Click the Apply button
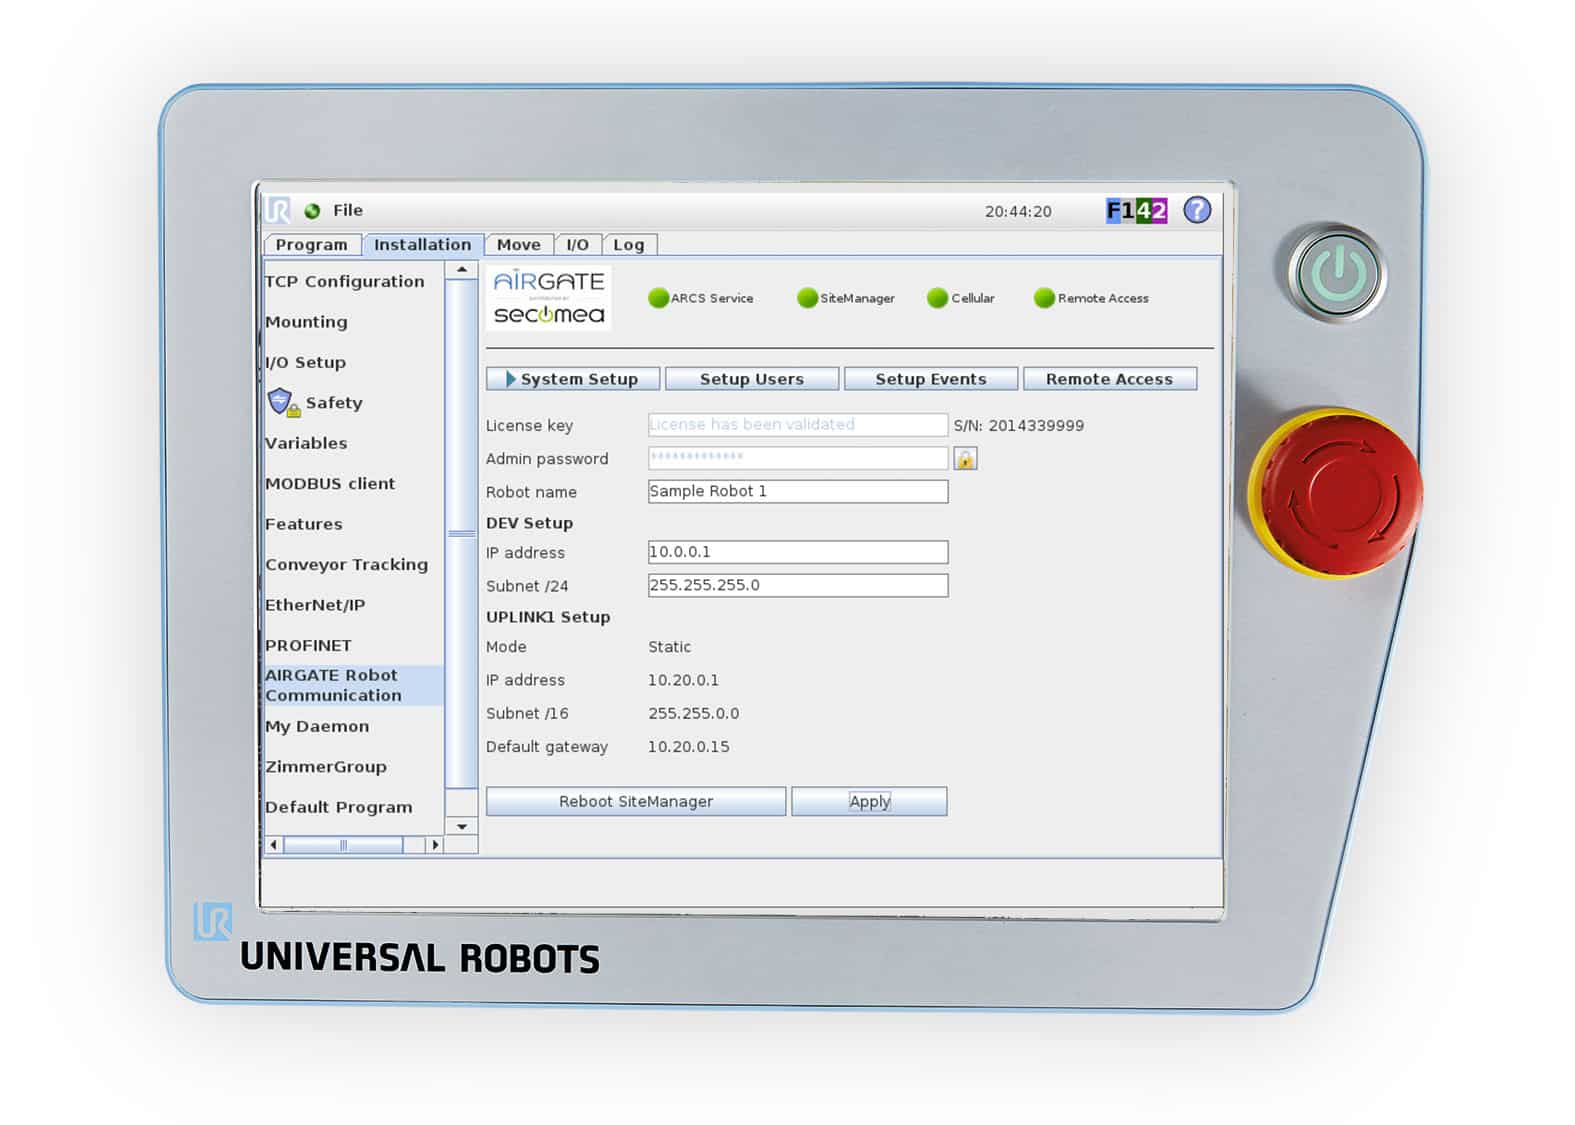1575x1125 pixels. tap(869, 801)
